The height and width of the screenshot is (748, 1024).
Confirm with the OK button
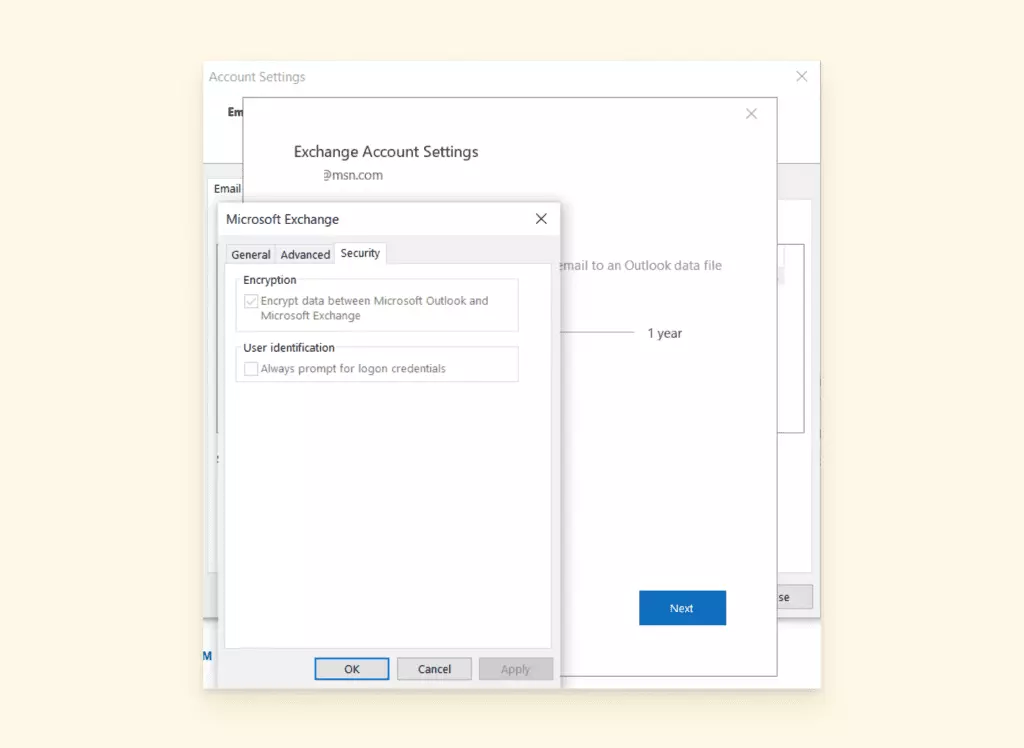351,669
